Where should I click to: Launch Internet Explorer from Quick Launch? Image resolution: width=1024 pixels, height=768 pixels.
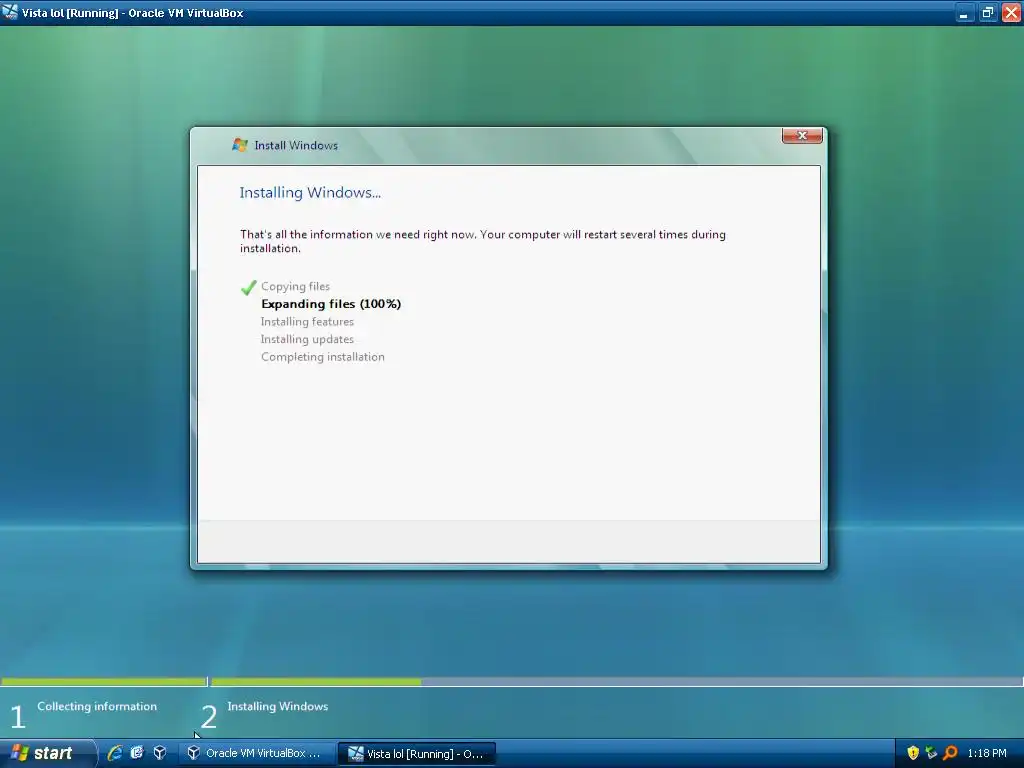pyautogui.click(x=114, y=753)
